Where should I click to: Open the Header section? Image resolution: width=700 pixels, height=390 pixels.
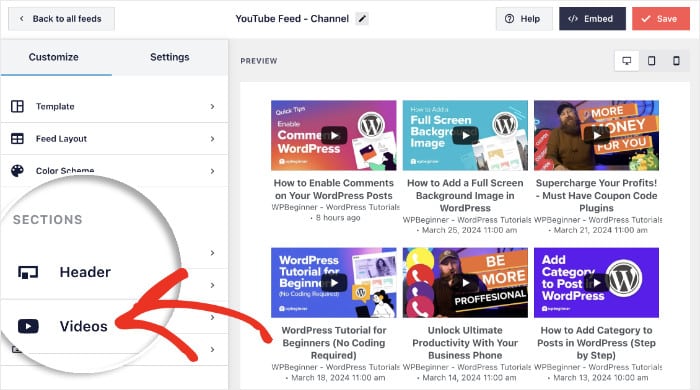click(85, 272)
